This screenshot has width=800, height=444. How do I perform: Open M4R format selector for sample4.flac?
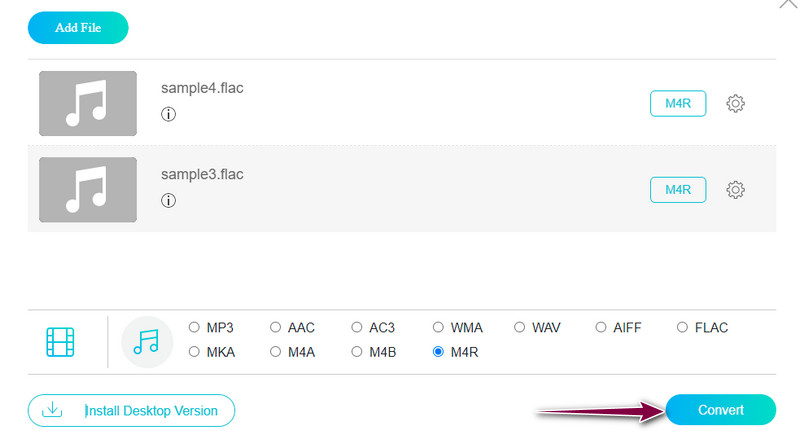(x=678, y=103)
